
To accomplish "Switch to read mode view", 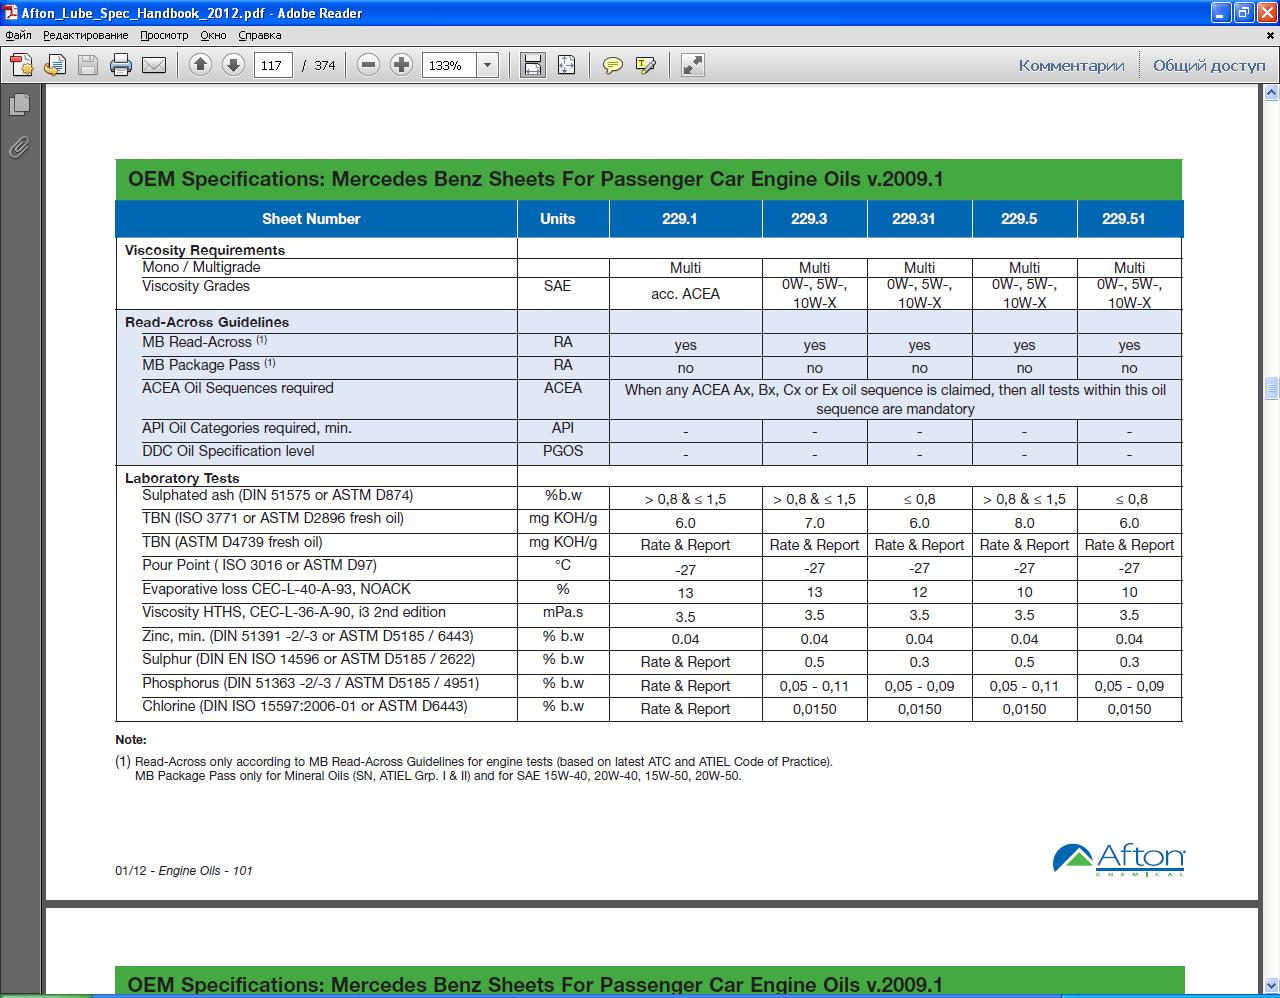I will coord(692,65).
